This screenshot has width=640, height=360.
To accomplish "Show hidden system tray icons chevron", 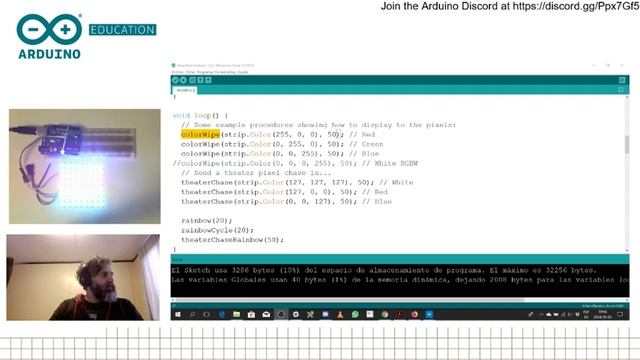I will (x=541, y=314).
